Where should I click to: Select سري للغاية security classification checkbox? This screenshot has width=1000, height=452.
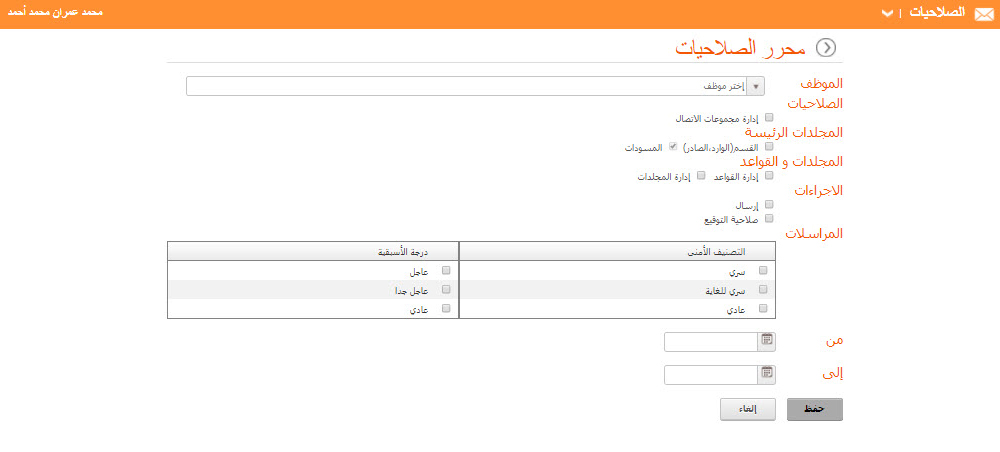click(x=764, y=289)
